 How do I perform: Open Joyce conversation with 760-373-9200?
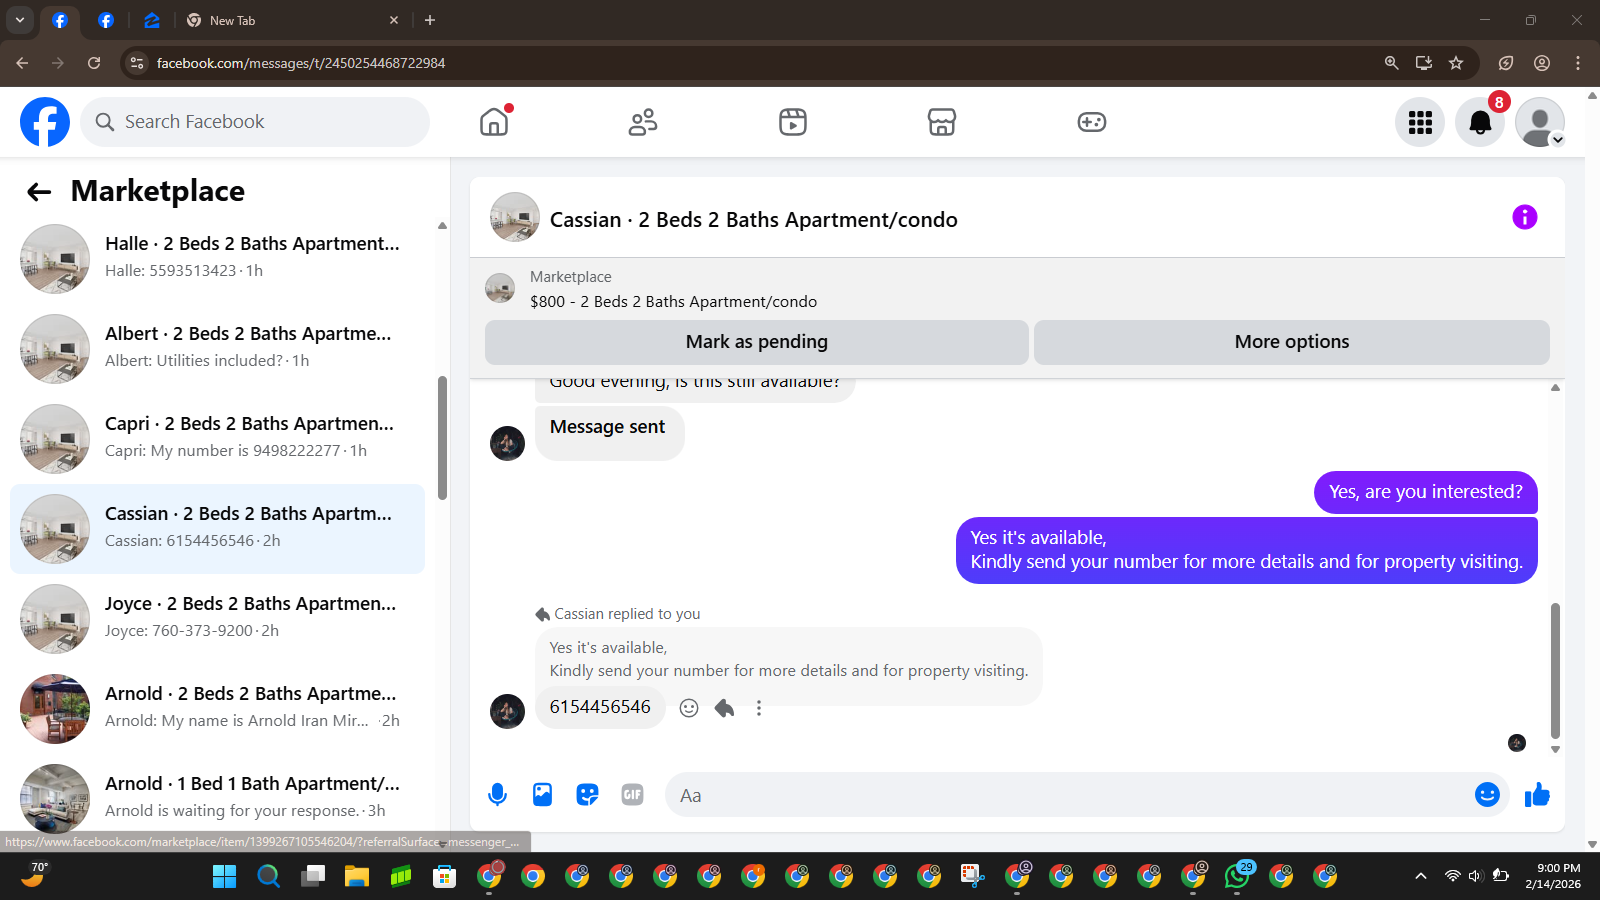[x=218, y=618]
